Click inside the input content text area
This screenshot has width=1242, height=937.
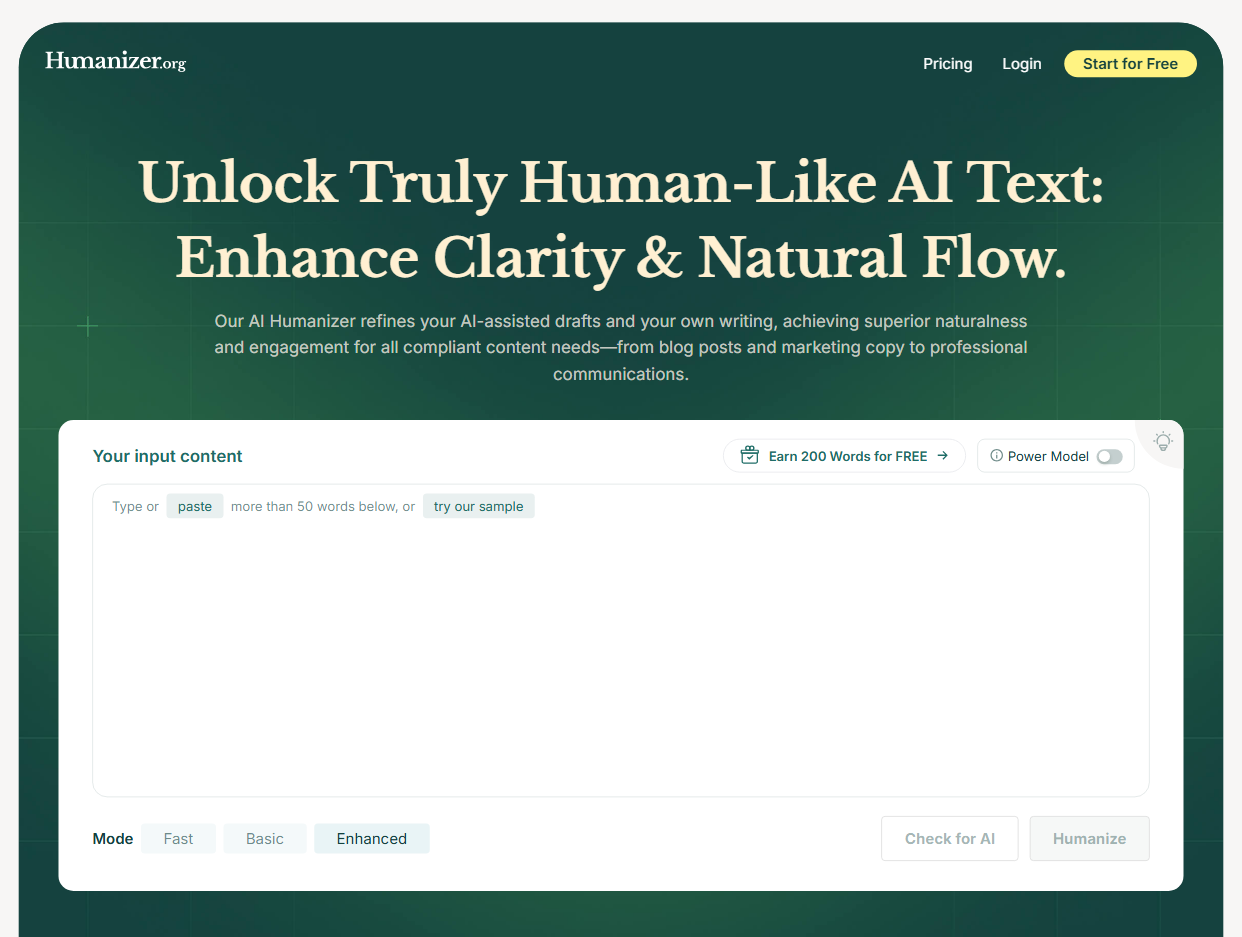(x=620, y=640)
